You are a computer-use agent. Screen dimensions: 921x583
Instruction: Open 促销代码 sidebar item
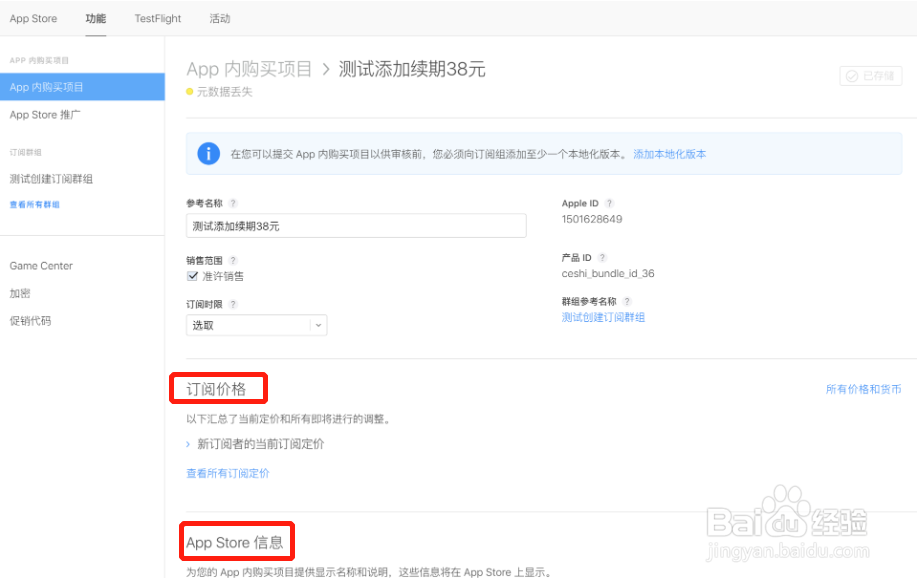pos(31,321)
